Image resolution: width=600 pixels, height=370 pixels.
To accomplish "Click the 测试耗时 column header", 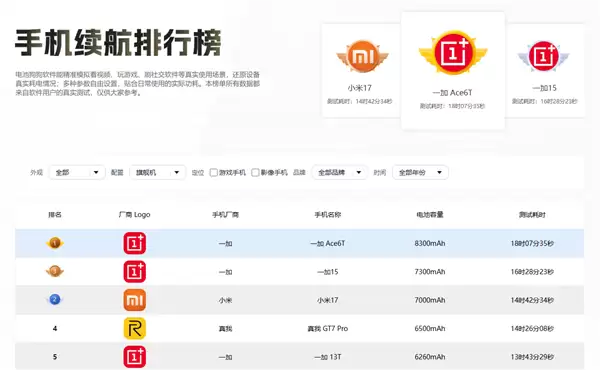I will click(x=532, y=215).
